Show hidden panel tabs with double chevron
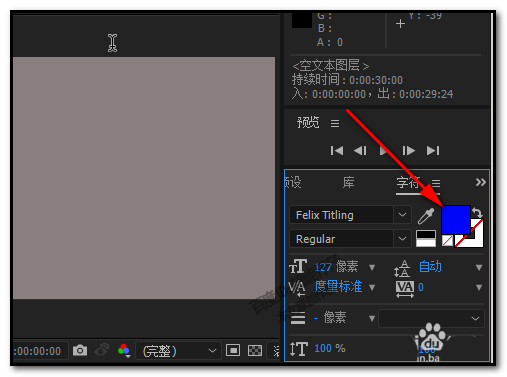507x377 pixels. [481, 182]
